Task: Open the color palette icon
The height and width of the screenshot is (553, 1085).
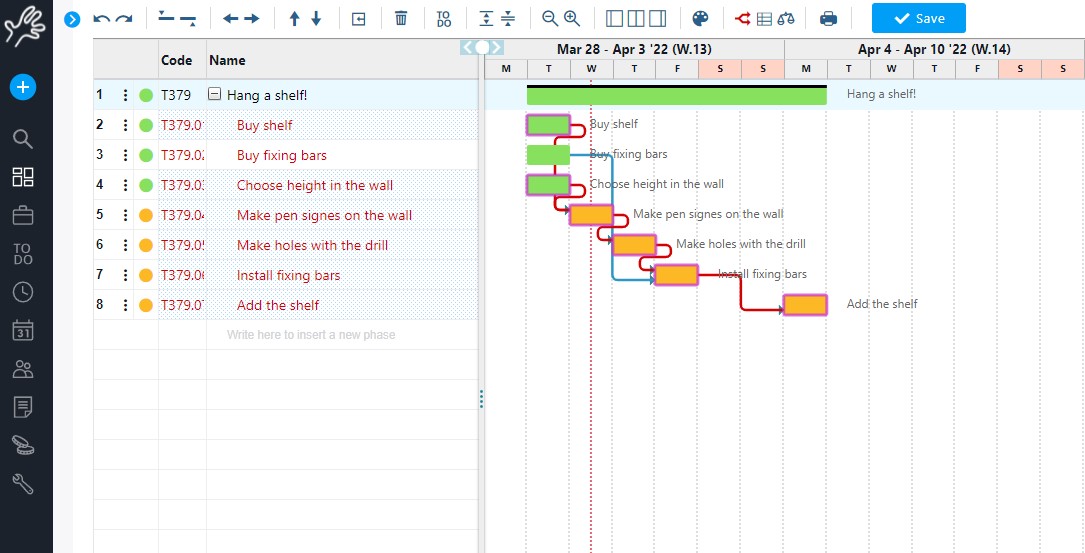Action: (x=700, y=18)
